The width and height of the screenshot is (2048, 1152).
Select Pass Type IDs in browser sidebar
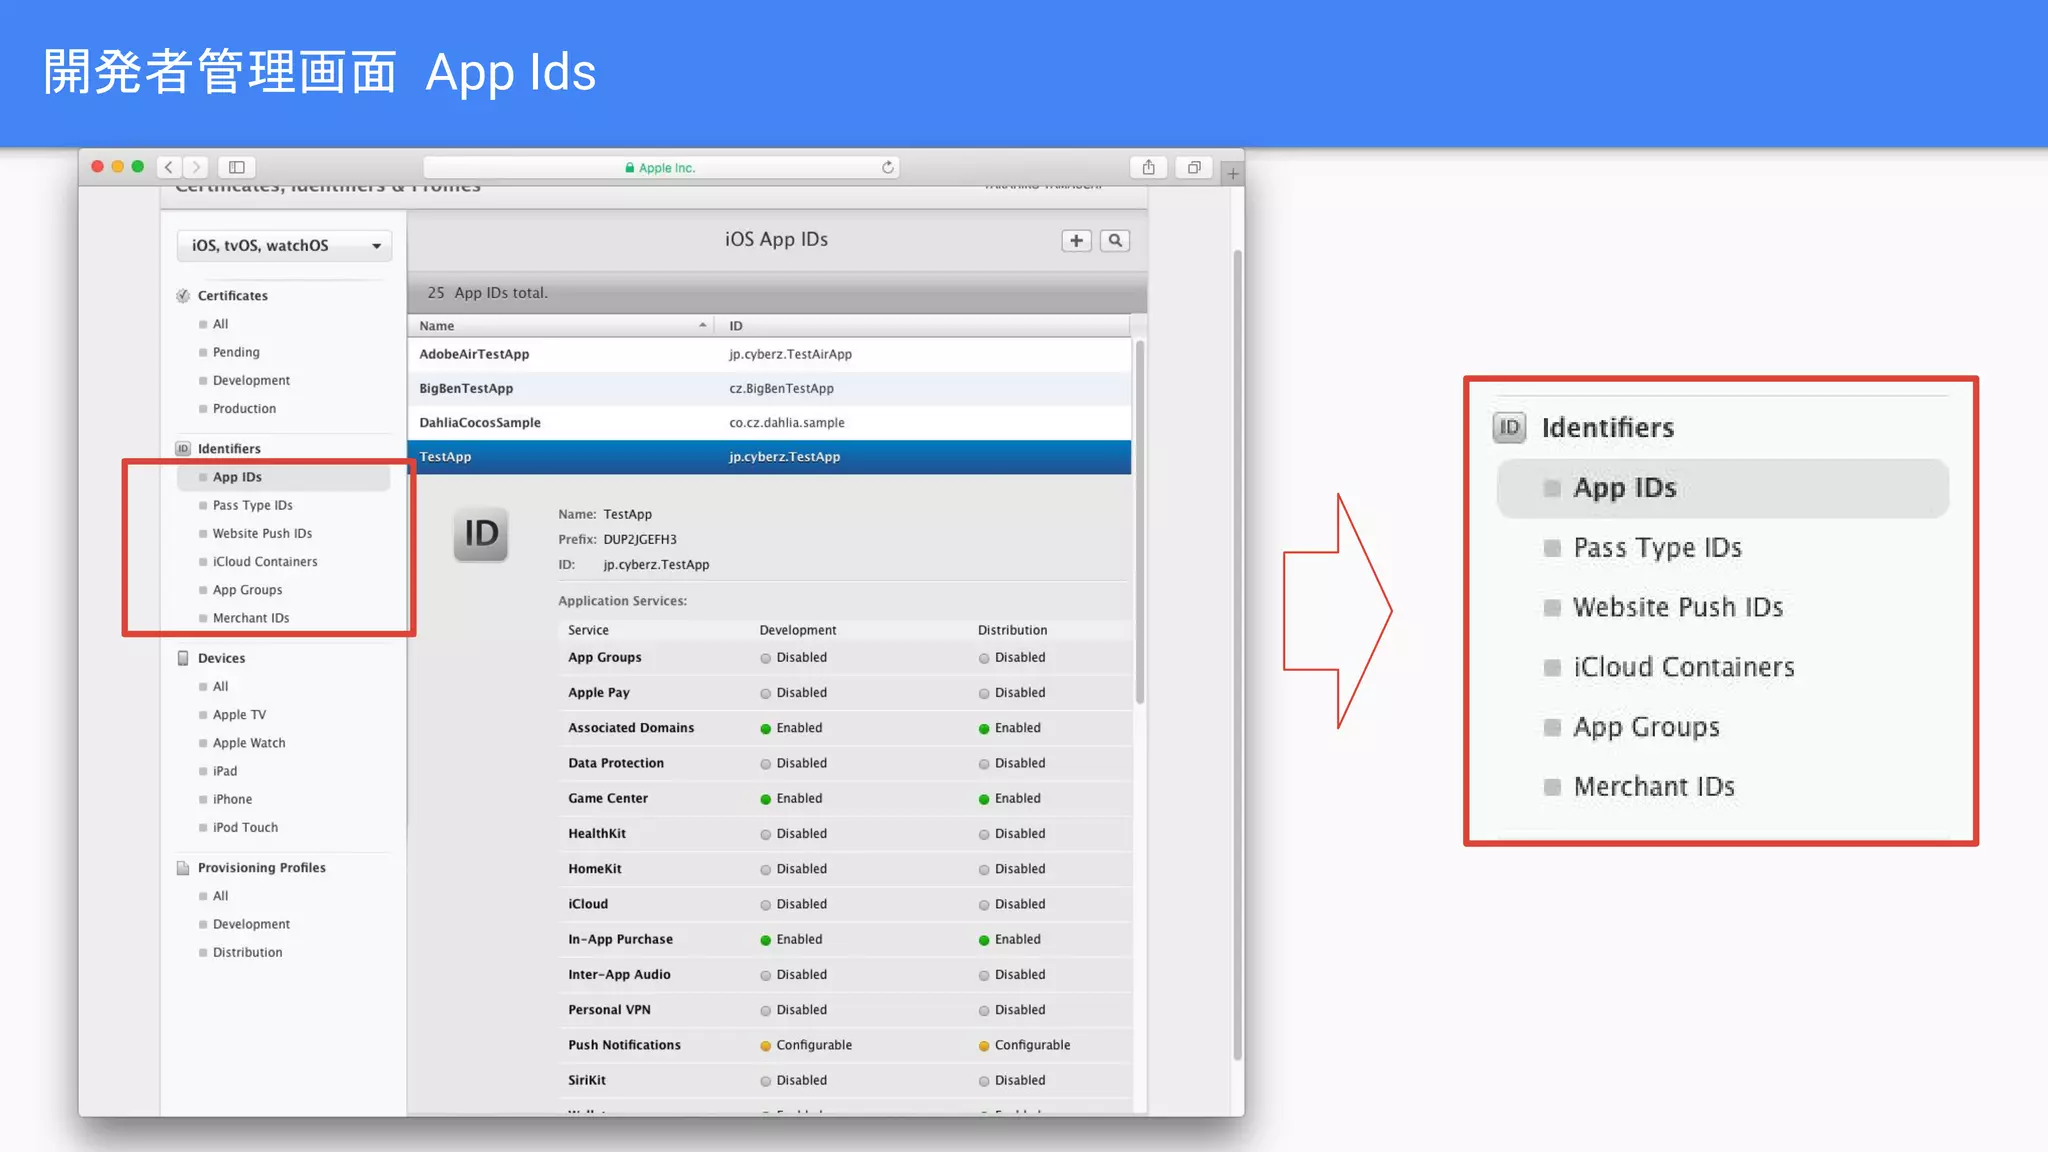pyautogui.click(x=252, y=505)
